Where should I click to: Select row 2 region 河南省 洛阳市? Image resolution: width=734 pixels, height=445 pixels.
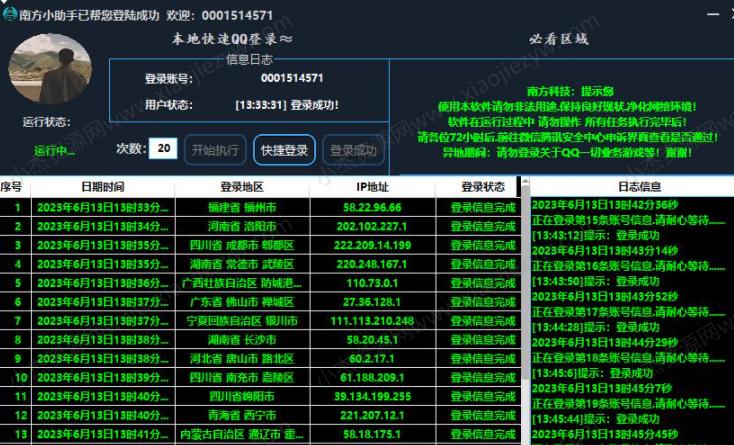[242, 226]
